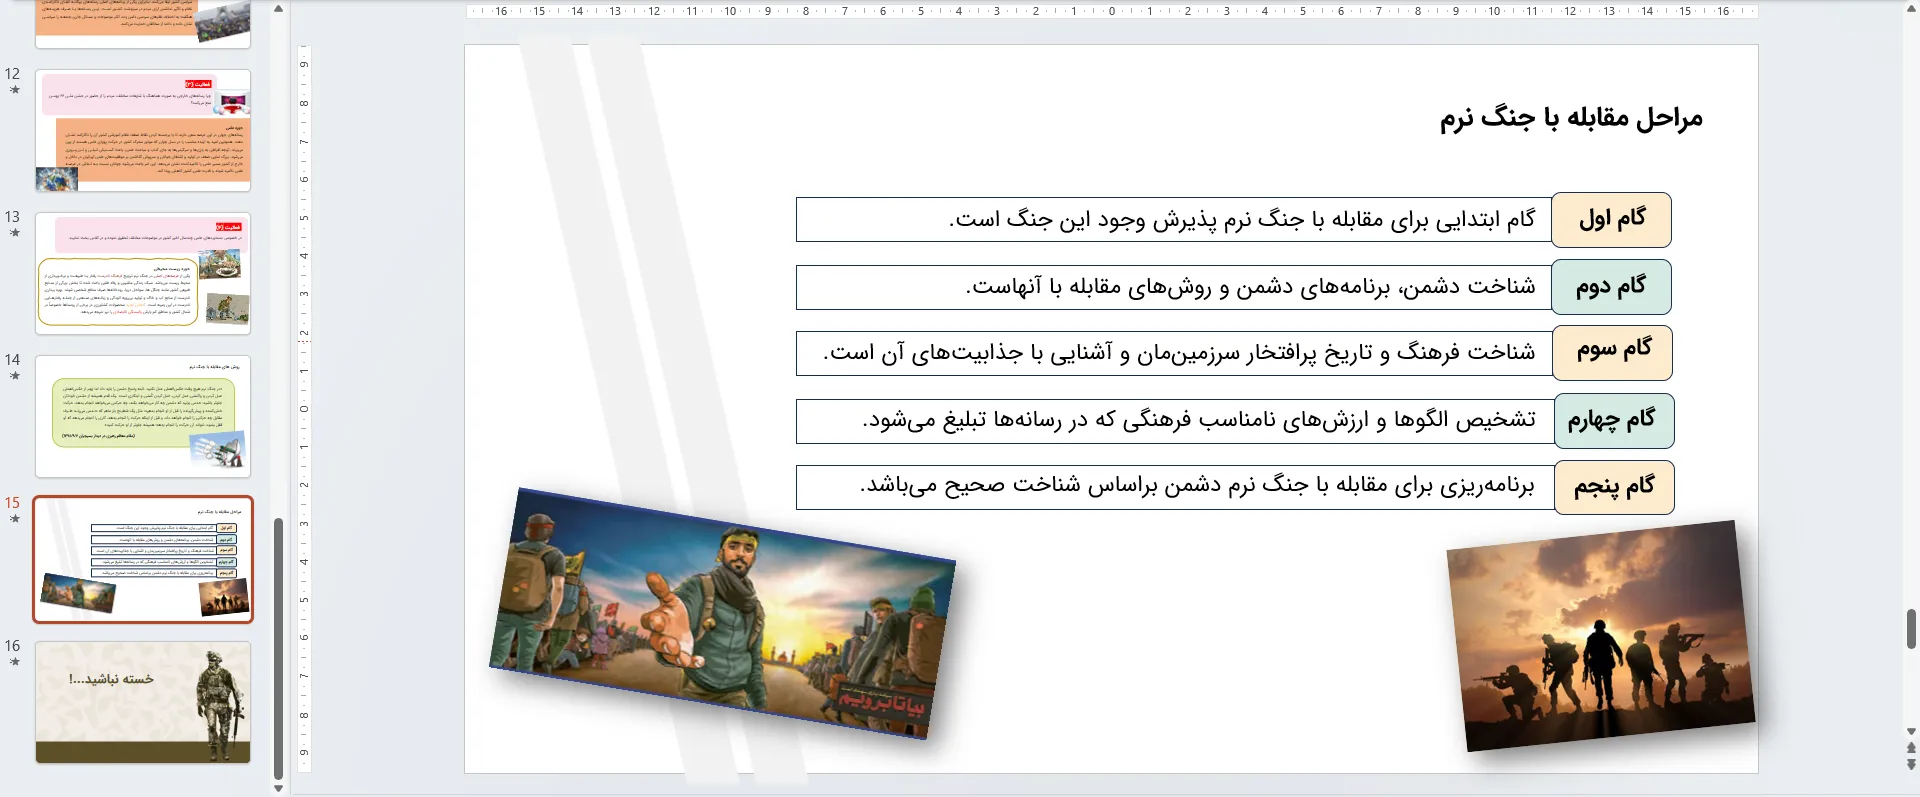Select the 'گام سوم' label shape
1920x797 pixels.
coord(1612,353)
